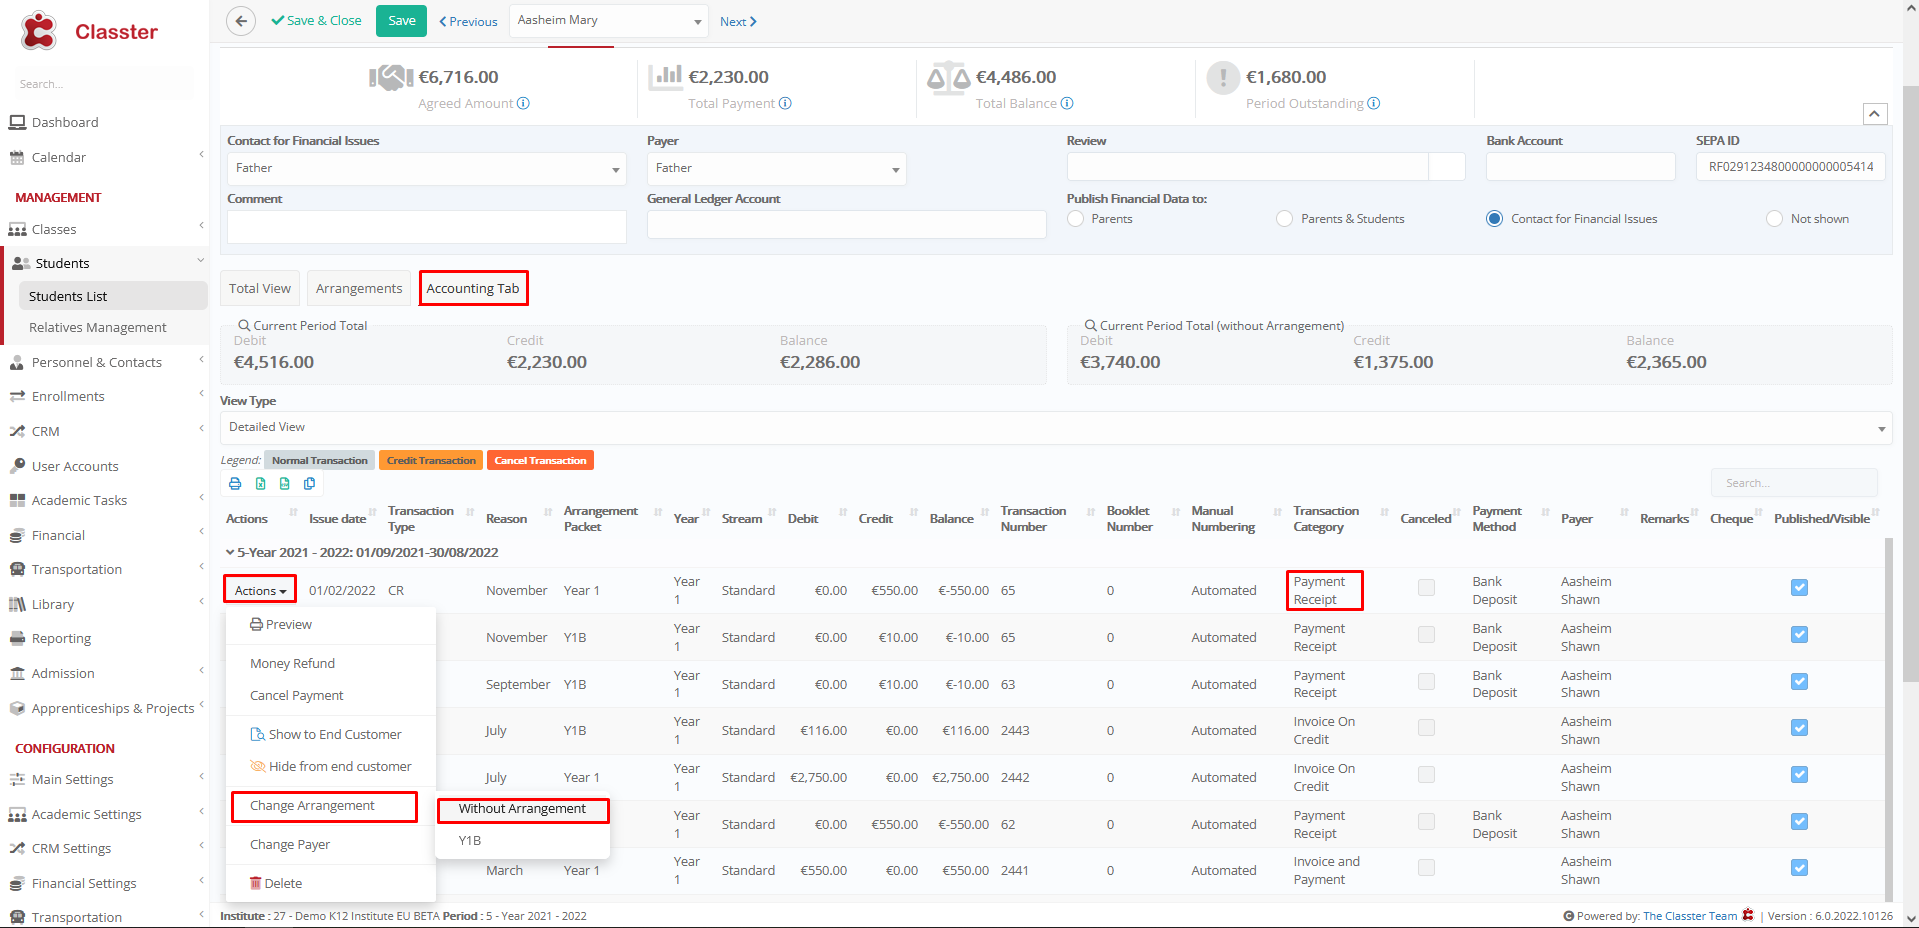Image resolution: width=1919 pixels, height=928 pixels.
Task: Choose Change Payer in Actions menu
Action: point(290,844)
